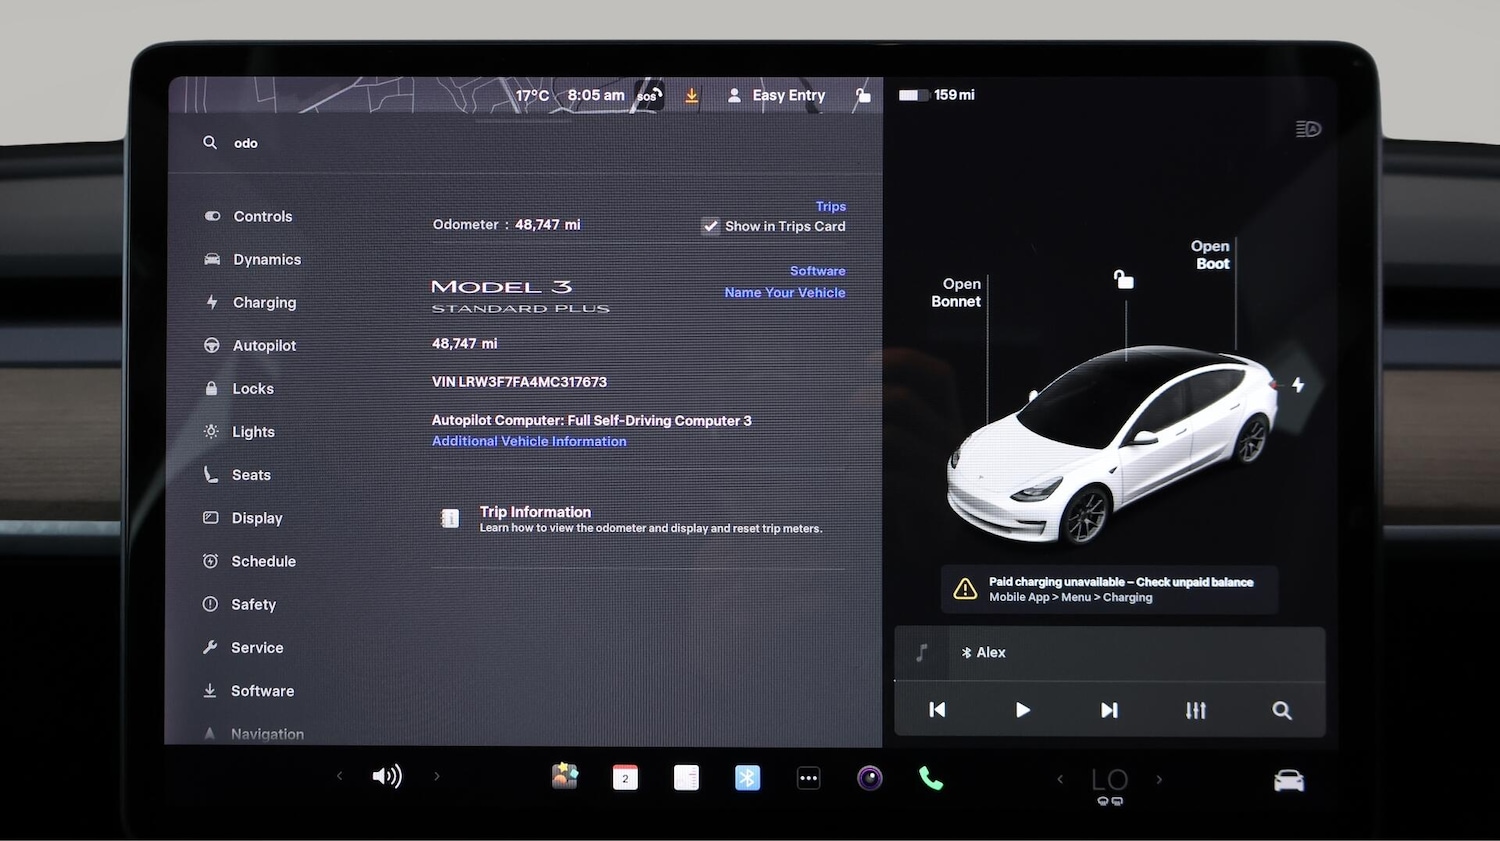Select Charging in the sidebar
Screen dimensions: 1500x841
(264, 303)
